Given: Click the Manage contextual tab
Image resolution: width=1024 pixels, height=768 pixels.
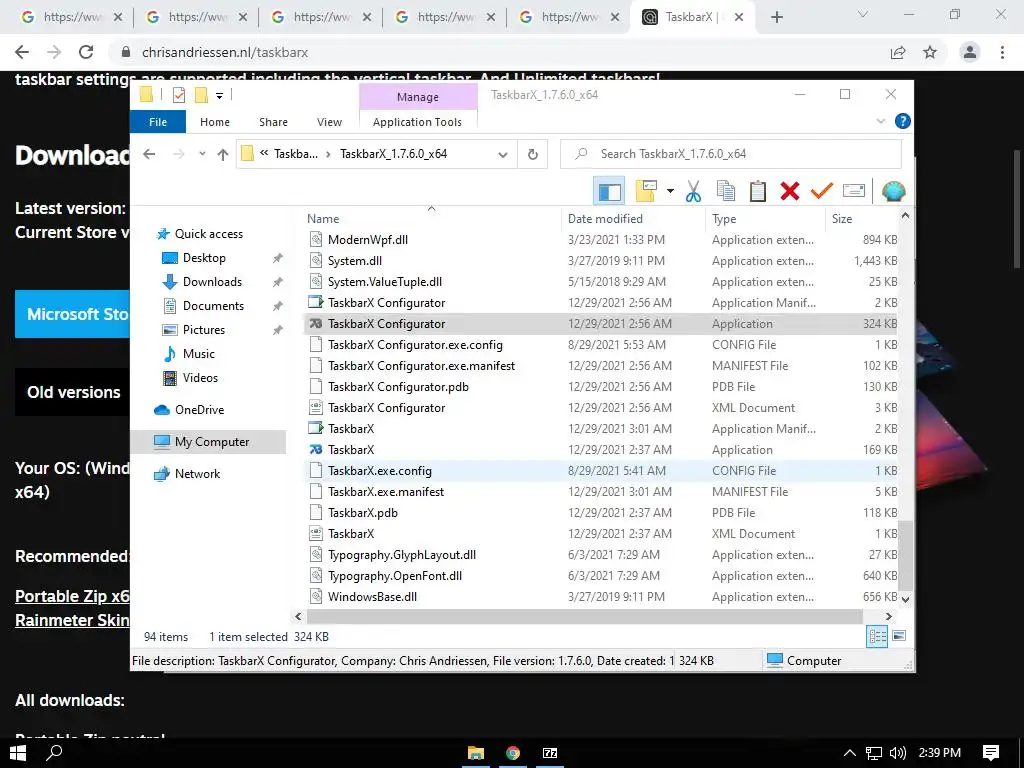Looking at the screenshot, I should pos(418,97).
